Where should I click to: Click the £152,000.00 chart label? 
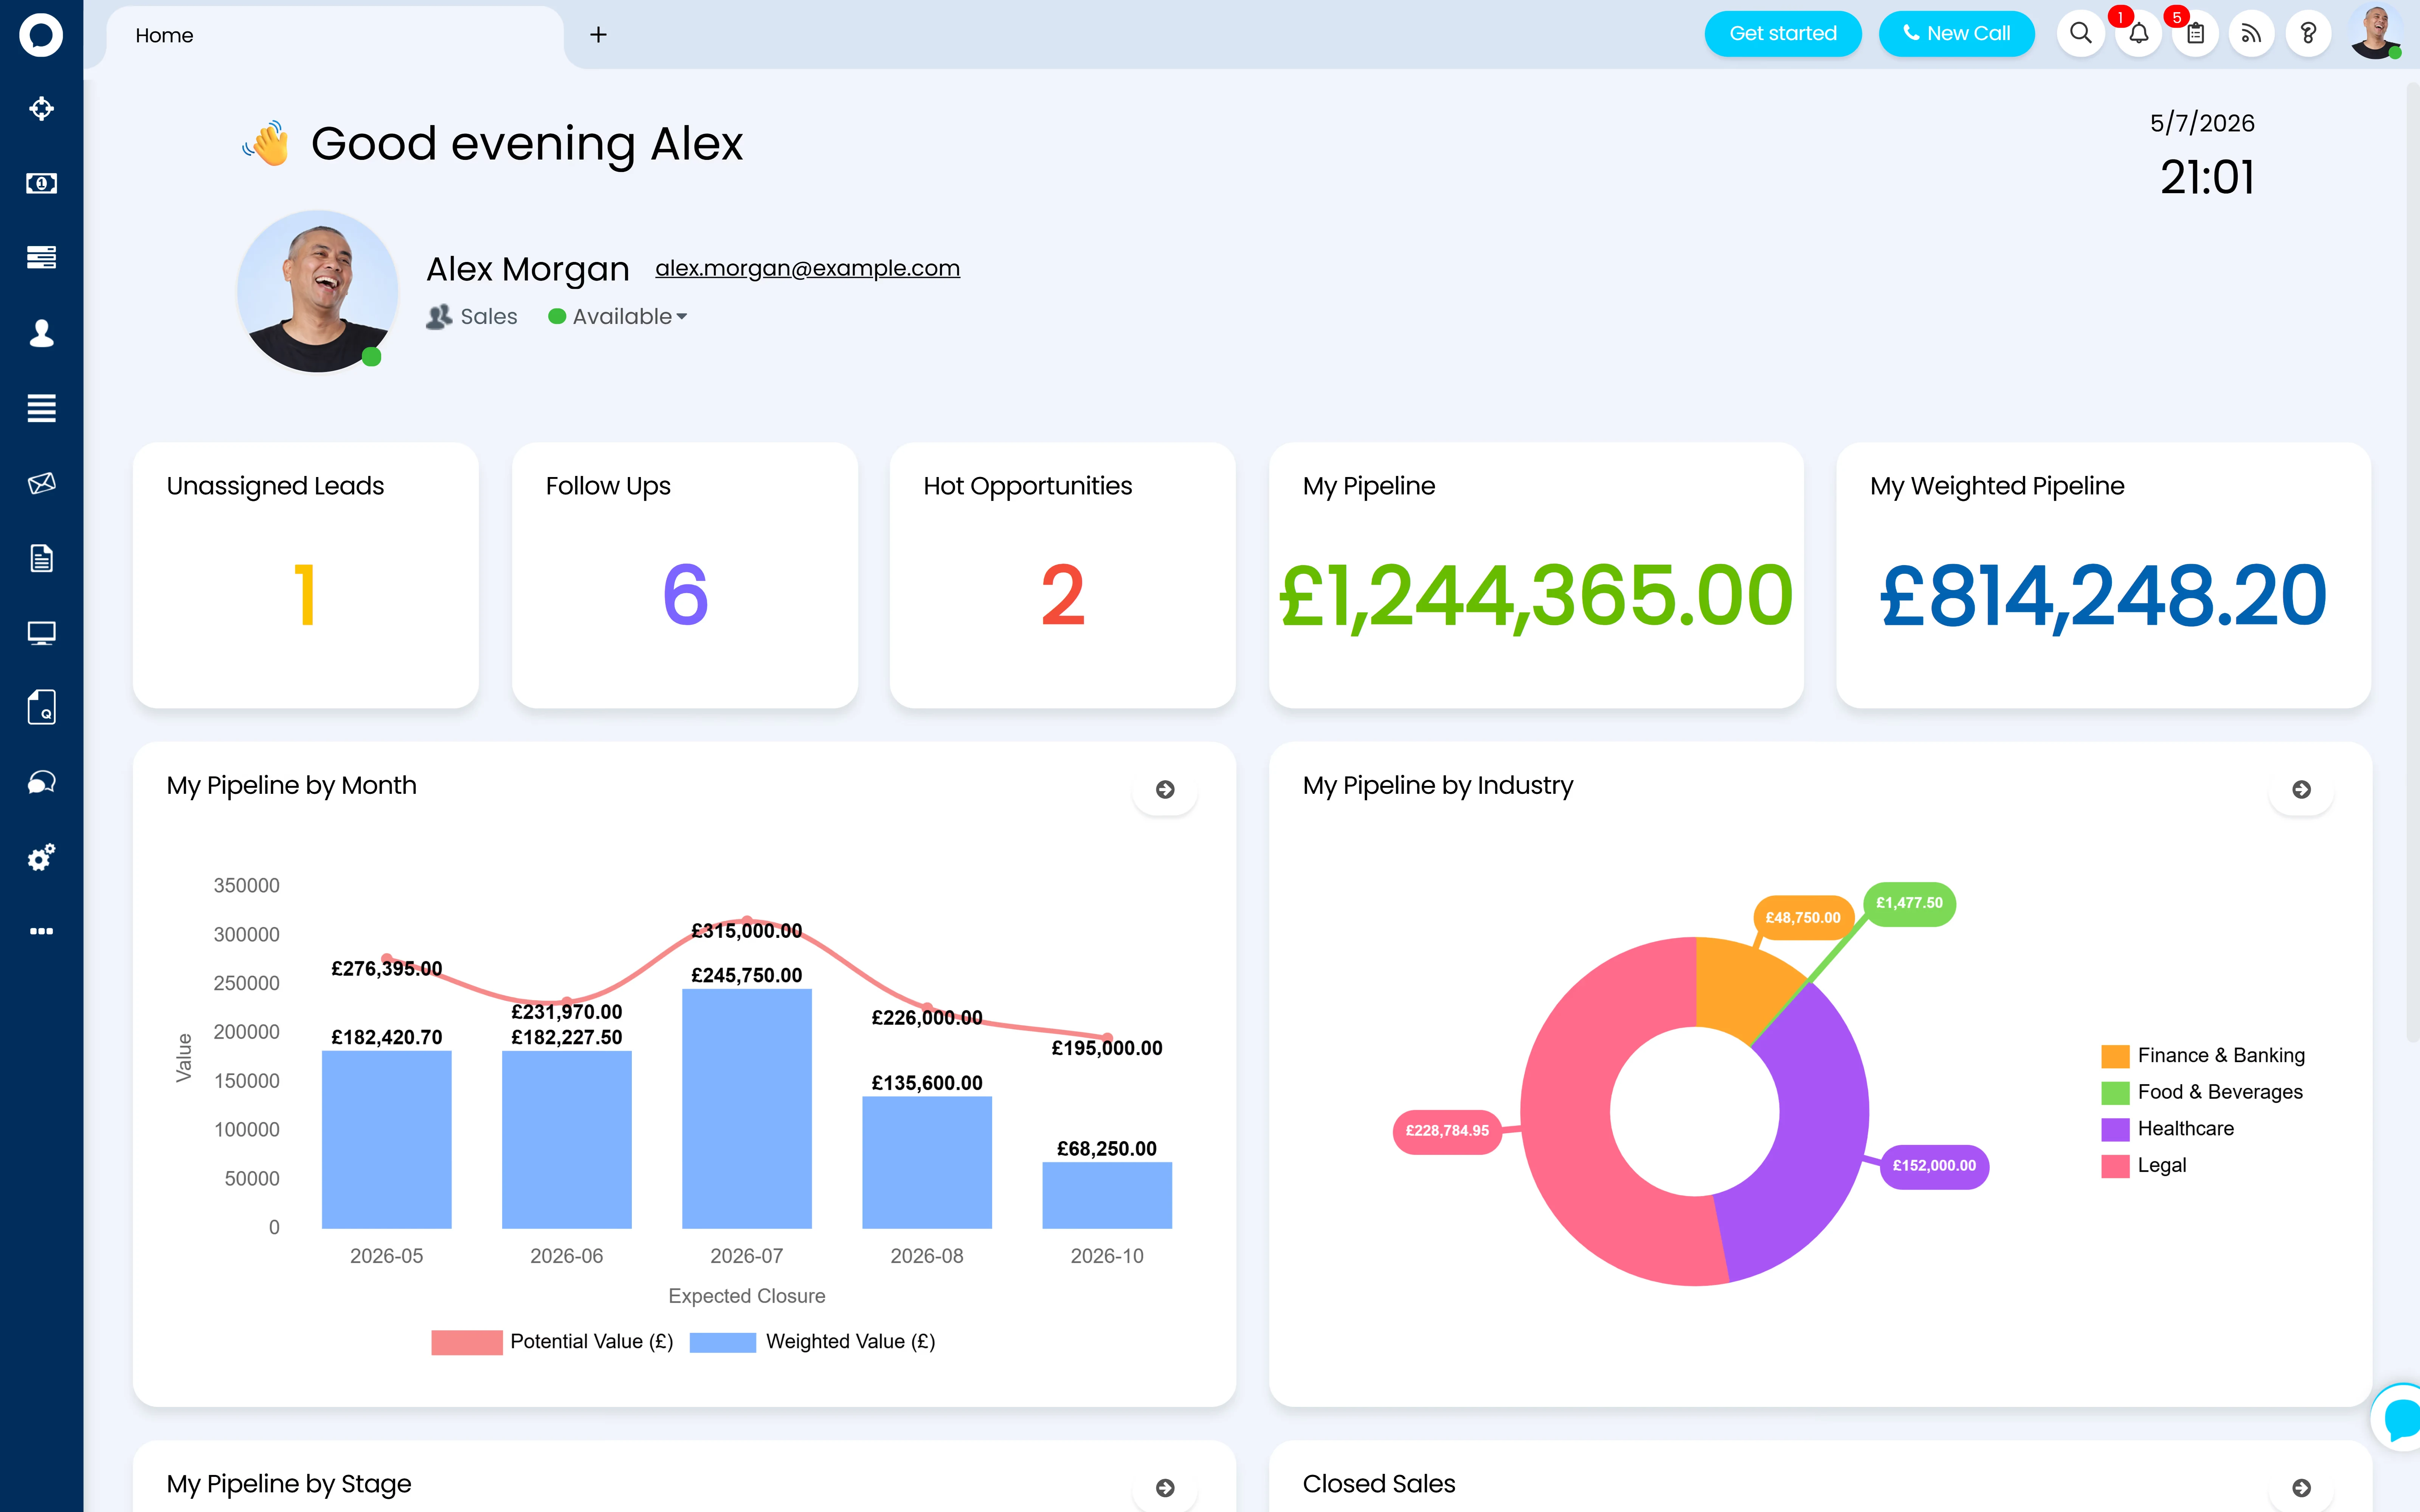tap(1934, 1166)
